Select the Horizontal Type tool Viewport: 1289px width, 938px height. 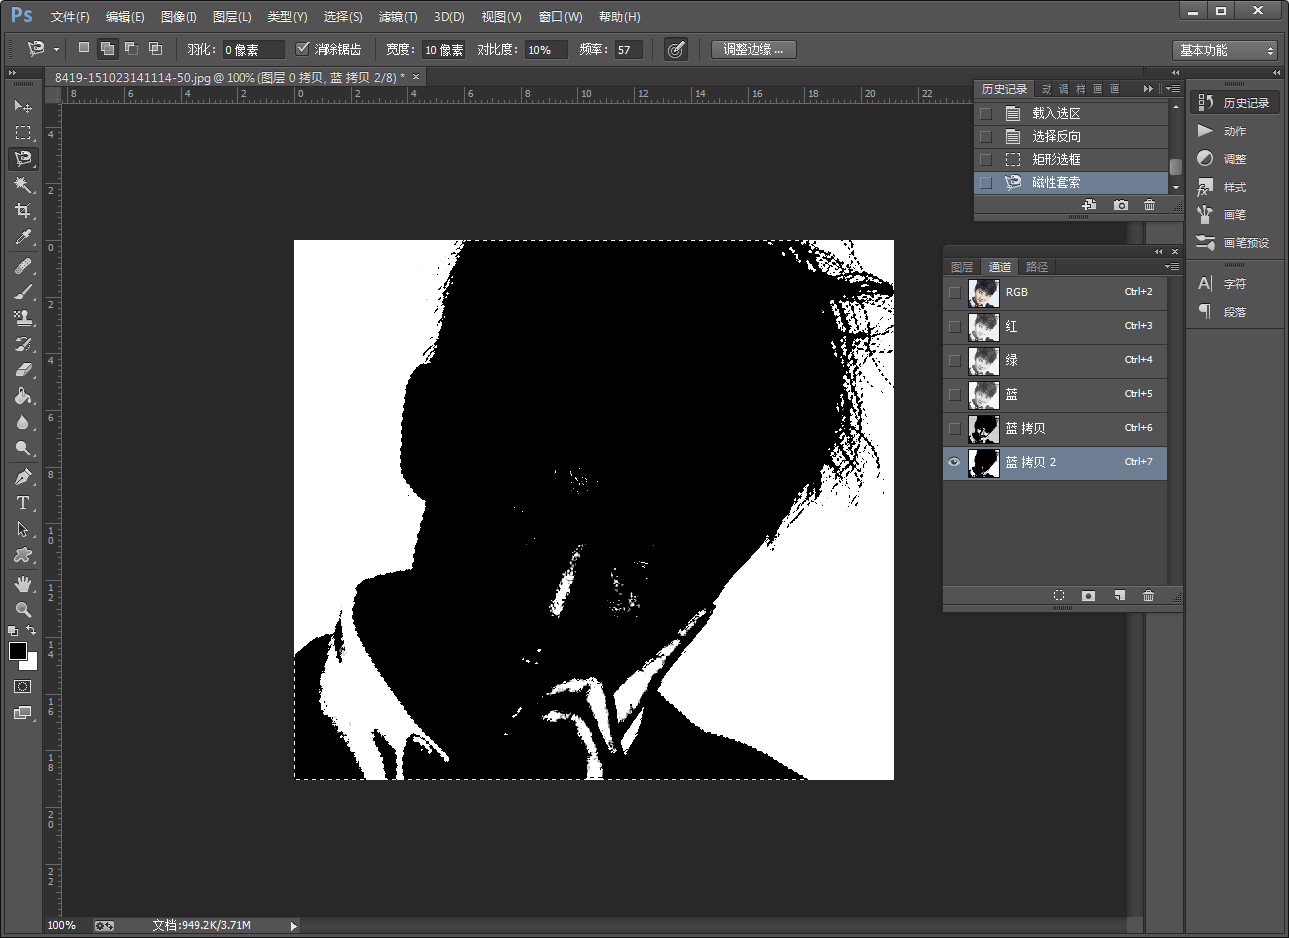coord(23,503)
